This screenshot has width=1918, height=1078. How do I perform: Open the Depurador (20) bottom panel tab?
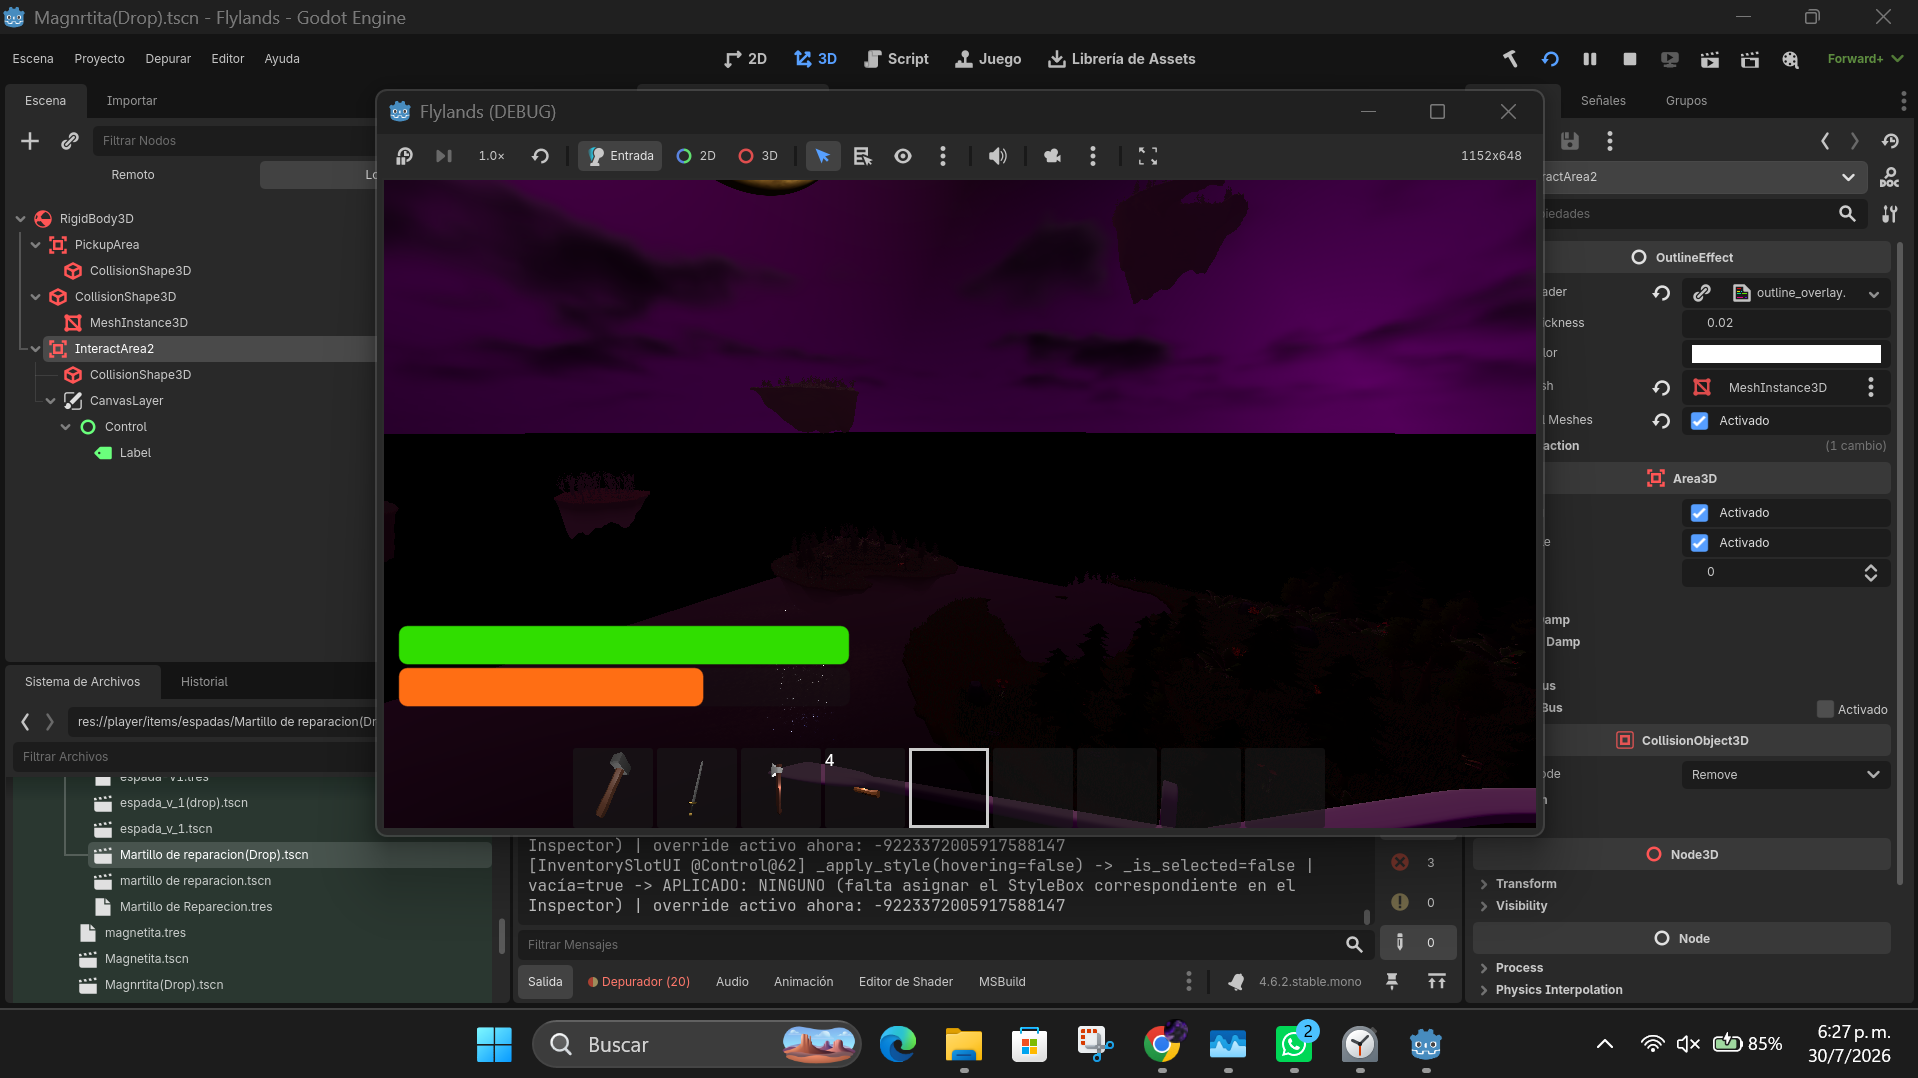click(x=639, y=982)
